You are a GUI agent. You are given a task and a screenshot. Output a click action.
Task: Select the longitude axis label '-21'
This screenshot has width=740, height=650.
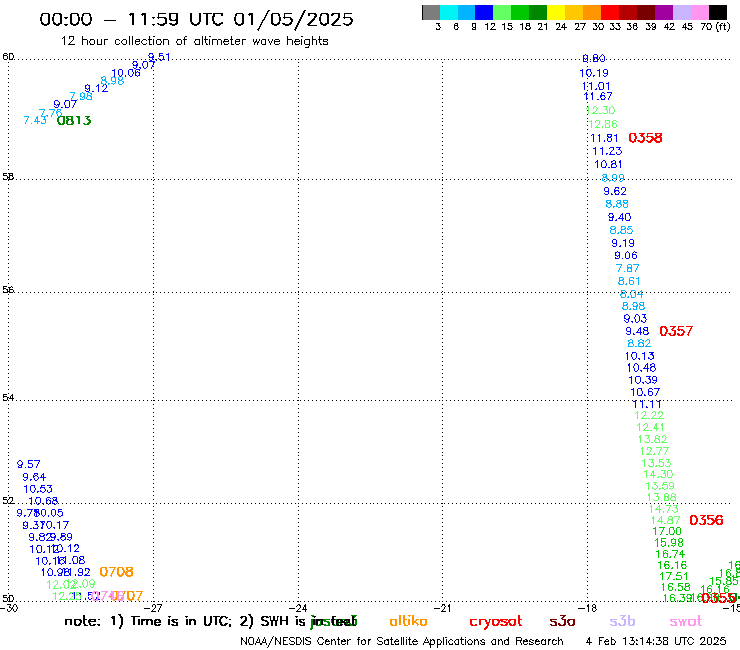click(443, 608)
